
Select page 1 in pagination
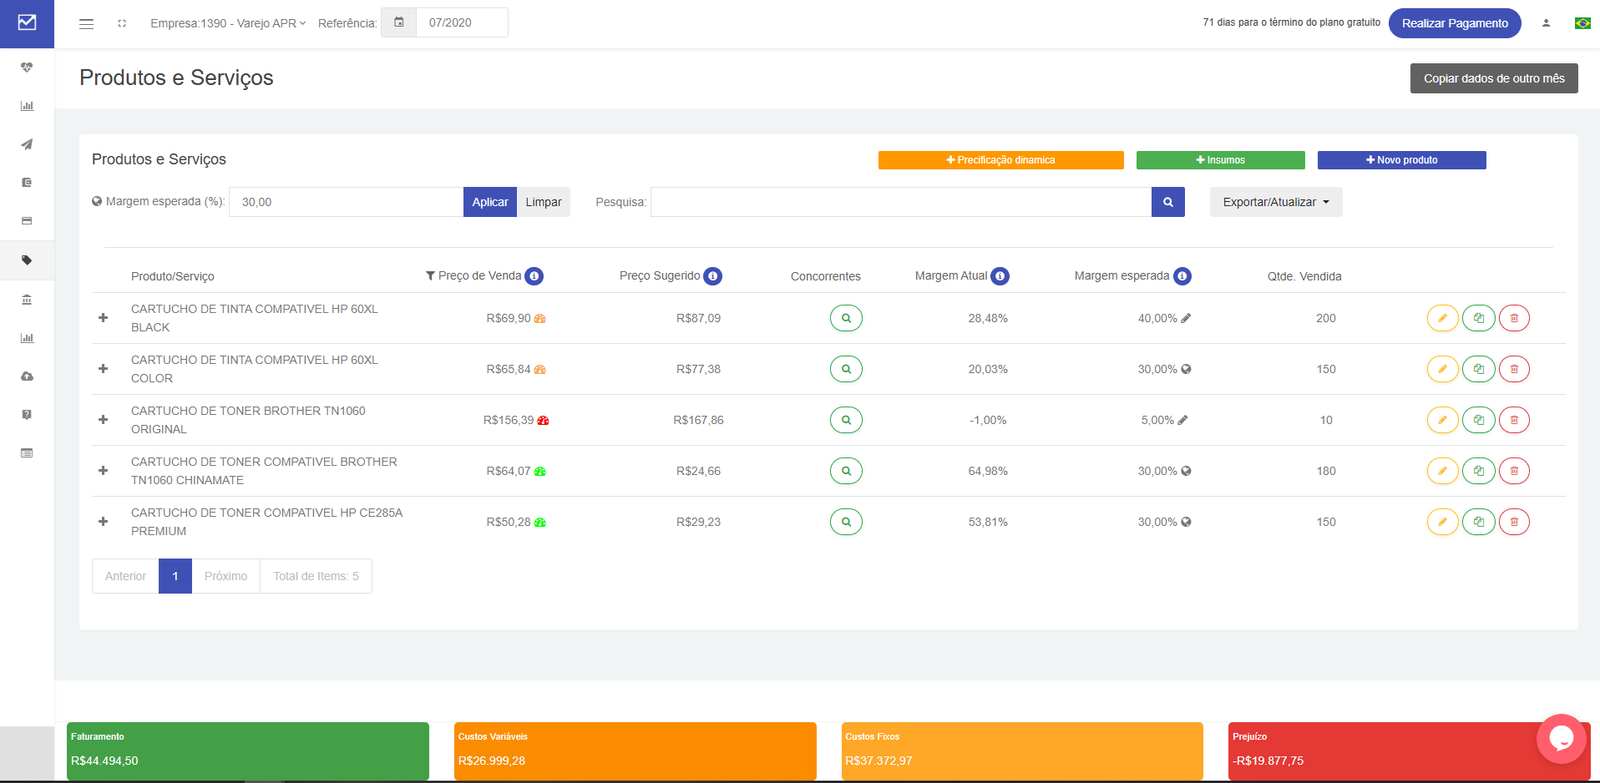tap(175, 576)
